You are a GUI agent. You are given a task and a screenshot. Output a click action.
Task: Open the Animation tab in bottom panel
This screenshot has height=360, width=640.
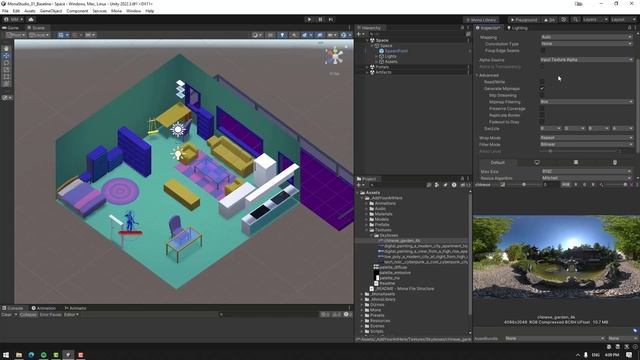click(x=44, y=308)
